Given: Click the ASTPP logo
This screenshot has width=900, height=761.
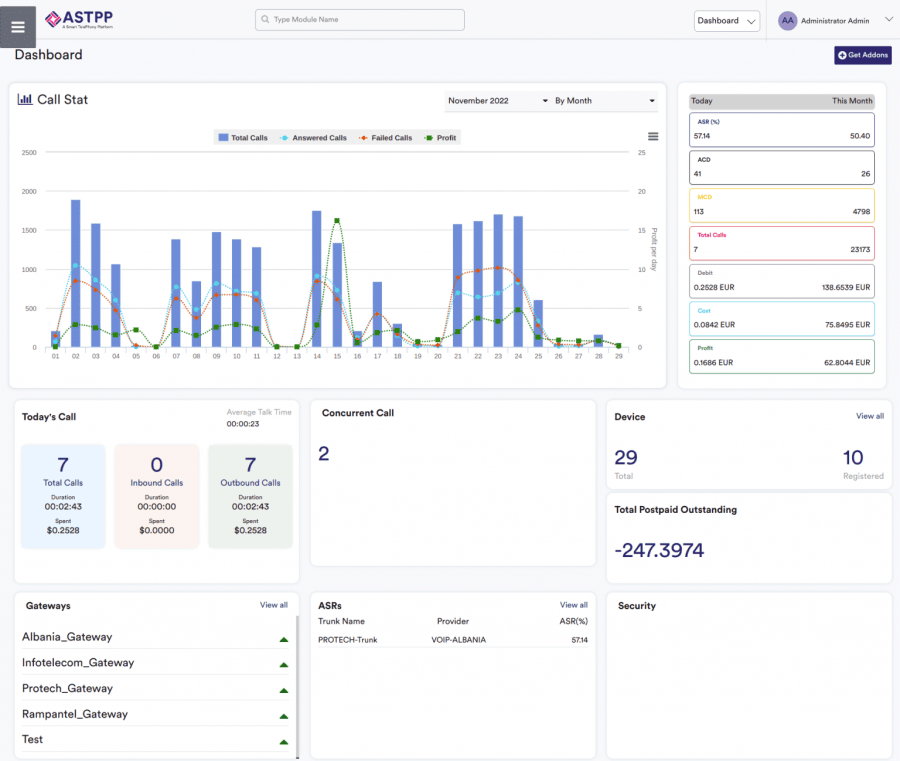Looking at the screenshot, I should coord(78,19).
